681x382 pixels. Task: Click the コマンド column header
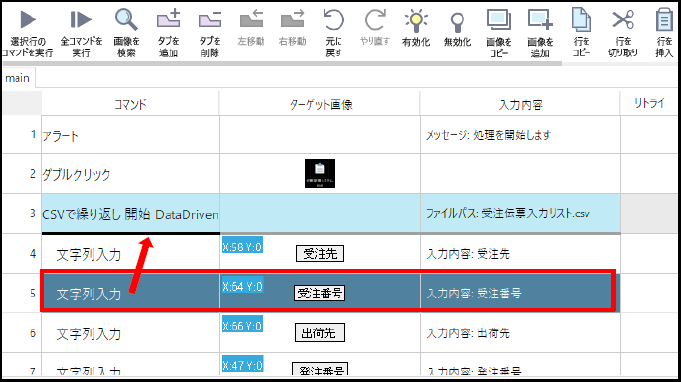tap(130, 104)
